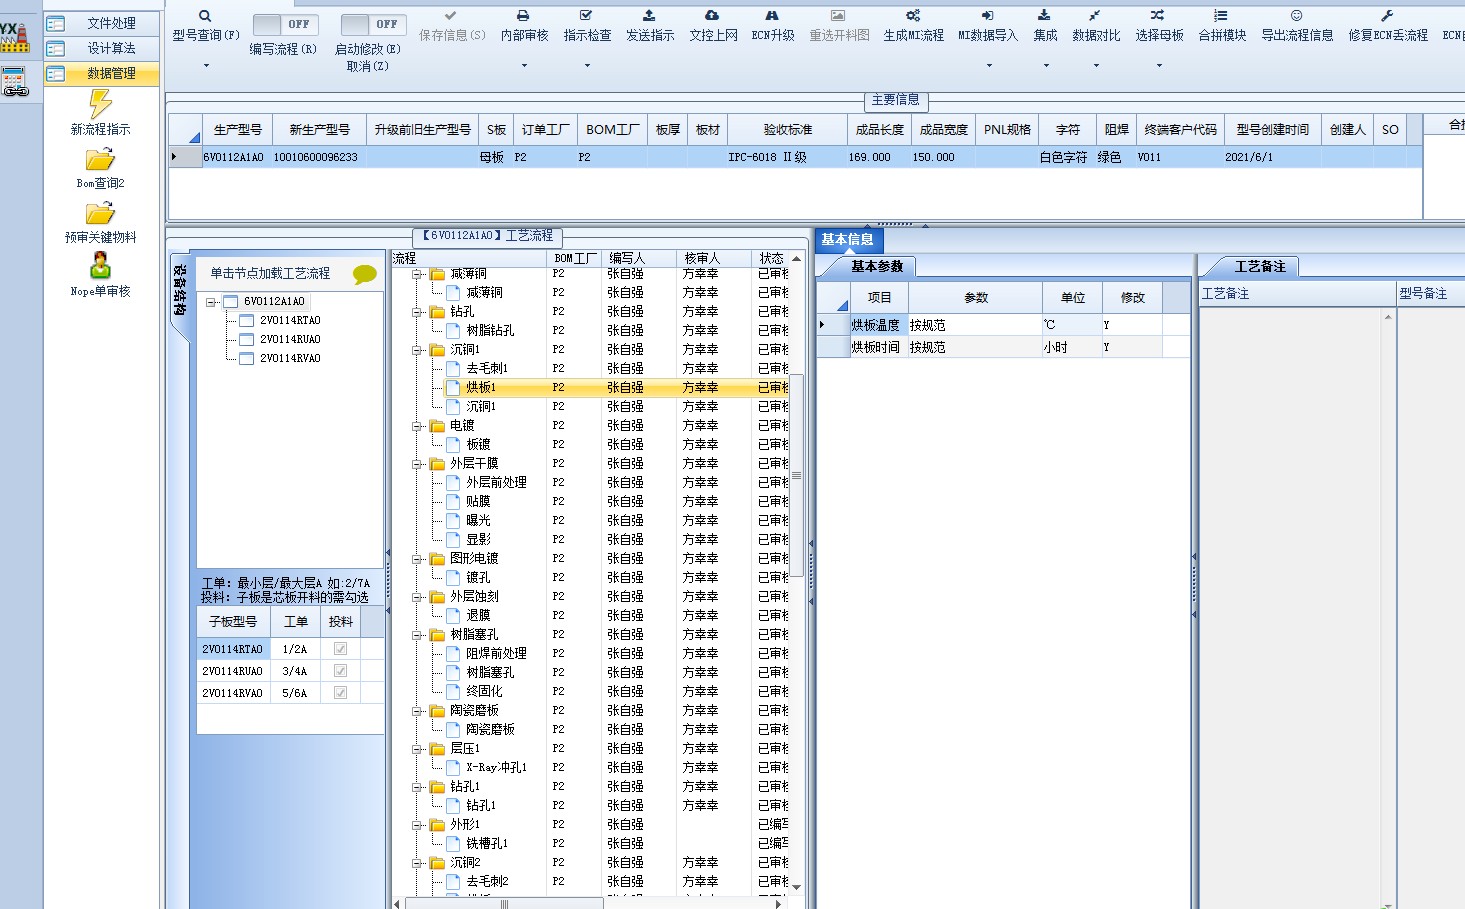Viewport: 1465px width, 909px height.
Task: Open the 预审关键物料 folder shortcut
Action: (x=100, y=222)
